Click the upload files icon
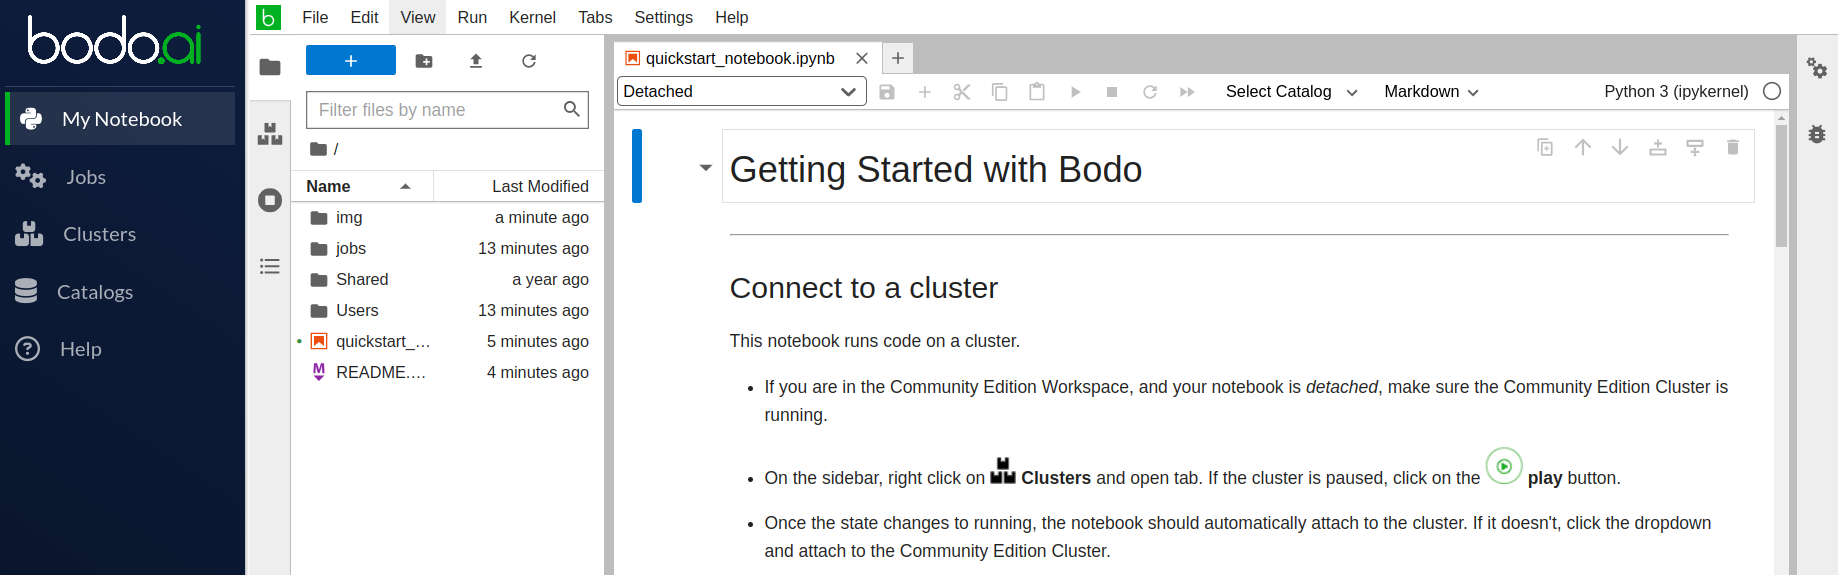 [x=476, y=61]
